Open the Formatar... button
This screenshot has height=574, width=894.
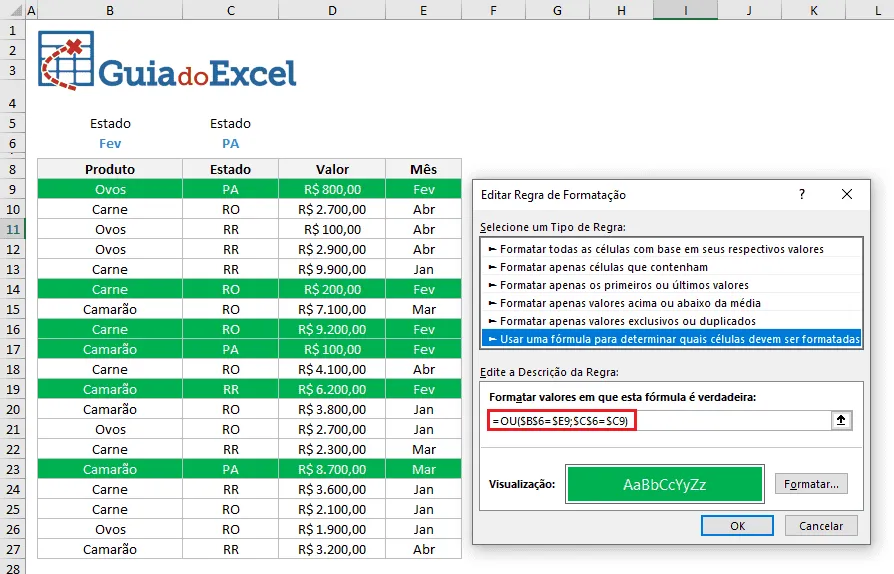click(x=811, y=484)
